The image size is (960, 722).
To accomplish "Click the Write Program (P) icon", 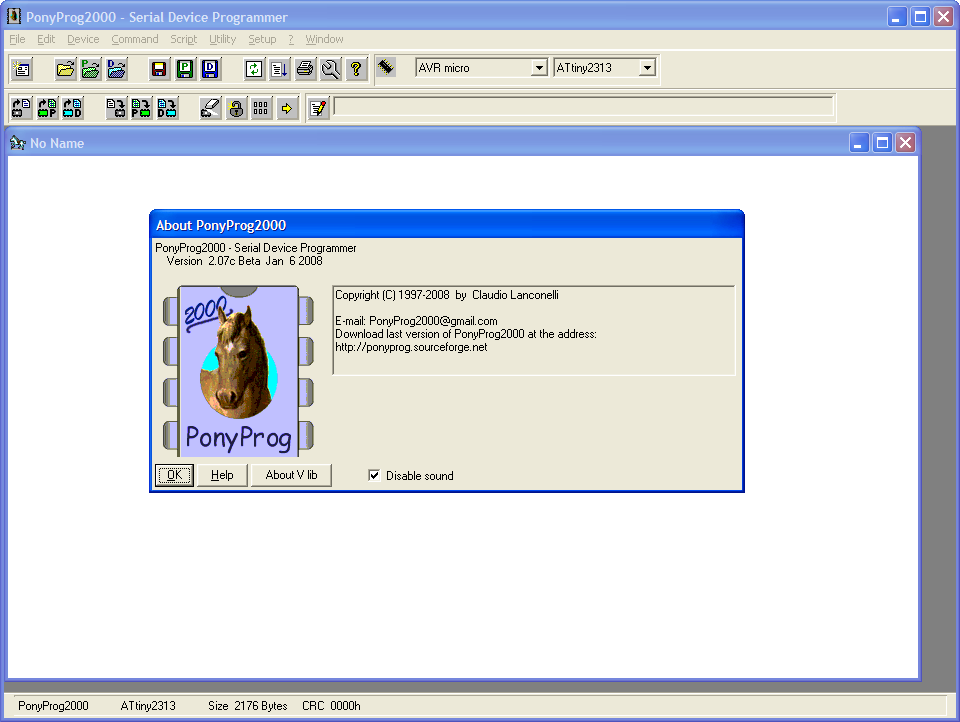I will tap(141, 108).
